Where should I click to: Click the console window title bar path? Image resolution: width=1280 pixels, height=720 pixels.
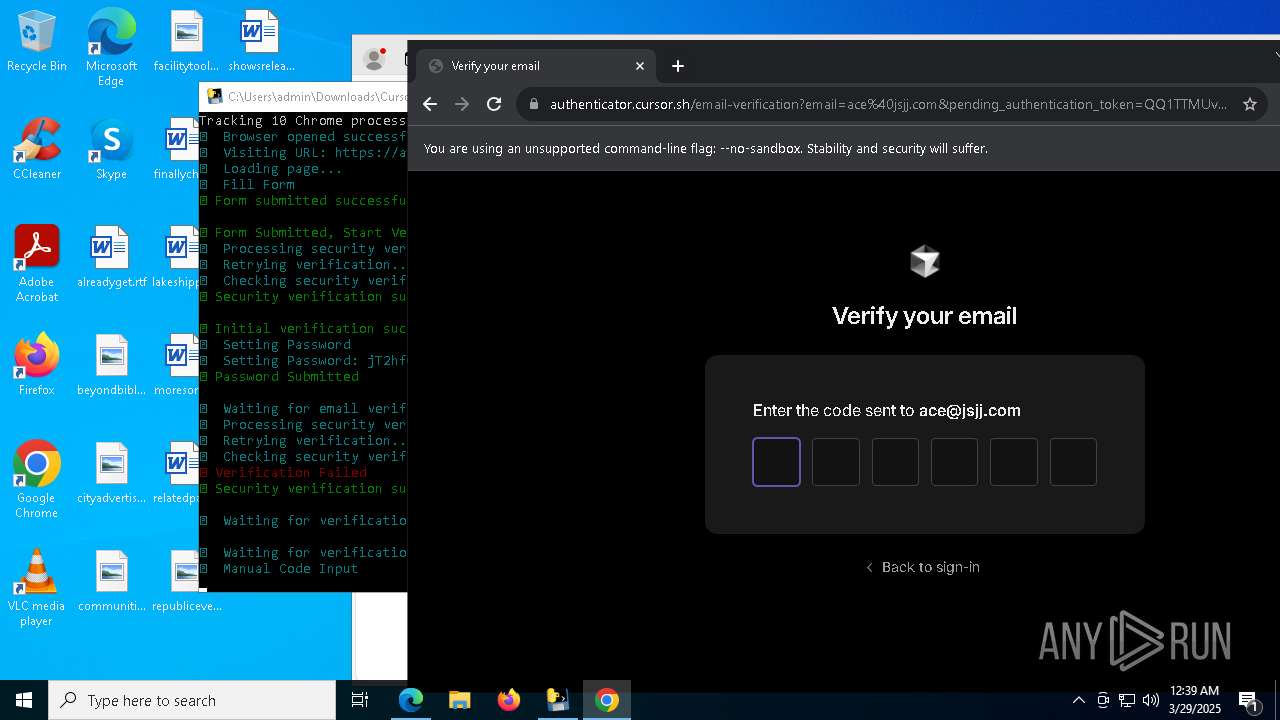pyautogui.click(x=317, y=97)
